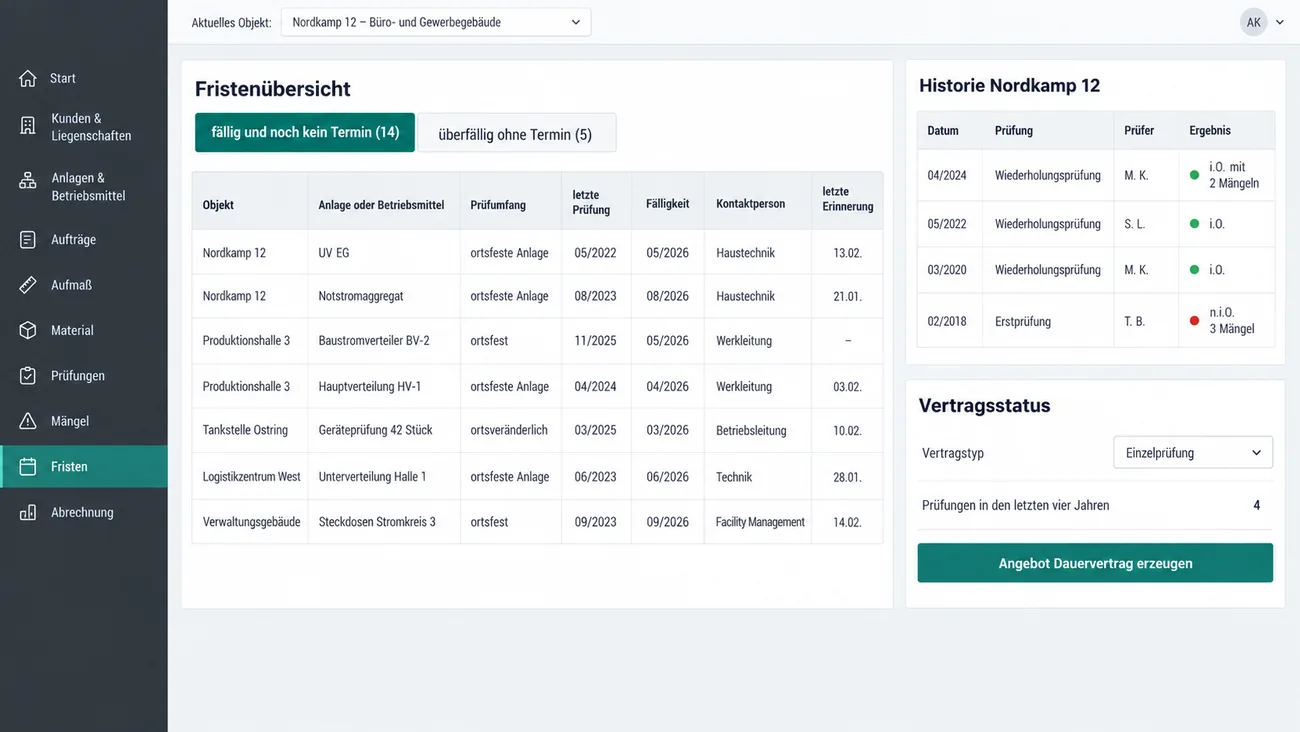Click the AK user avatar

click(x=1253, y=22)
